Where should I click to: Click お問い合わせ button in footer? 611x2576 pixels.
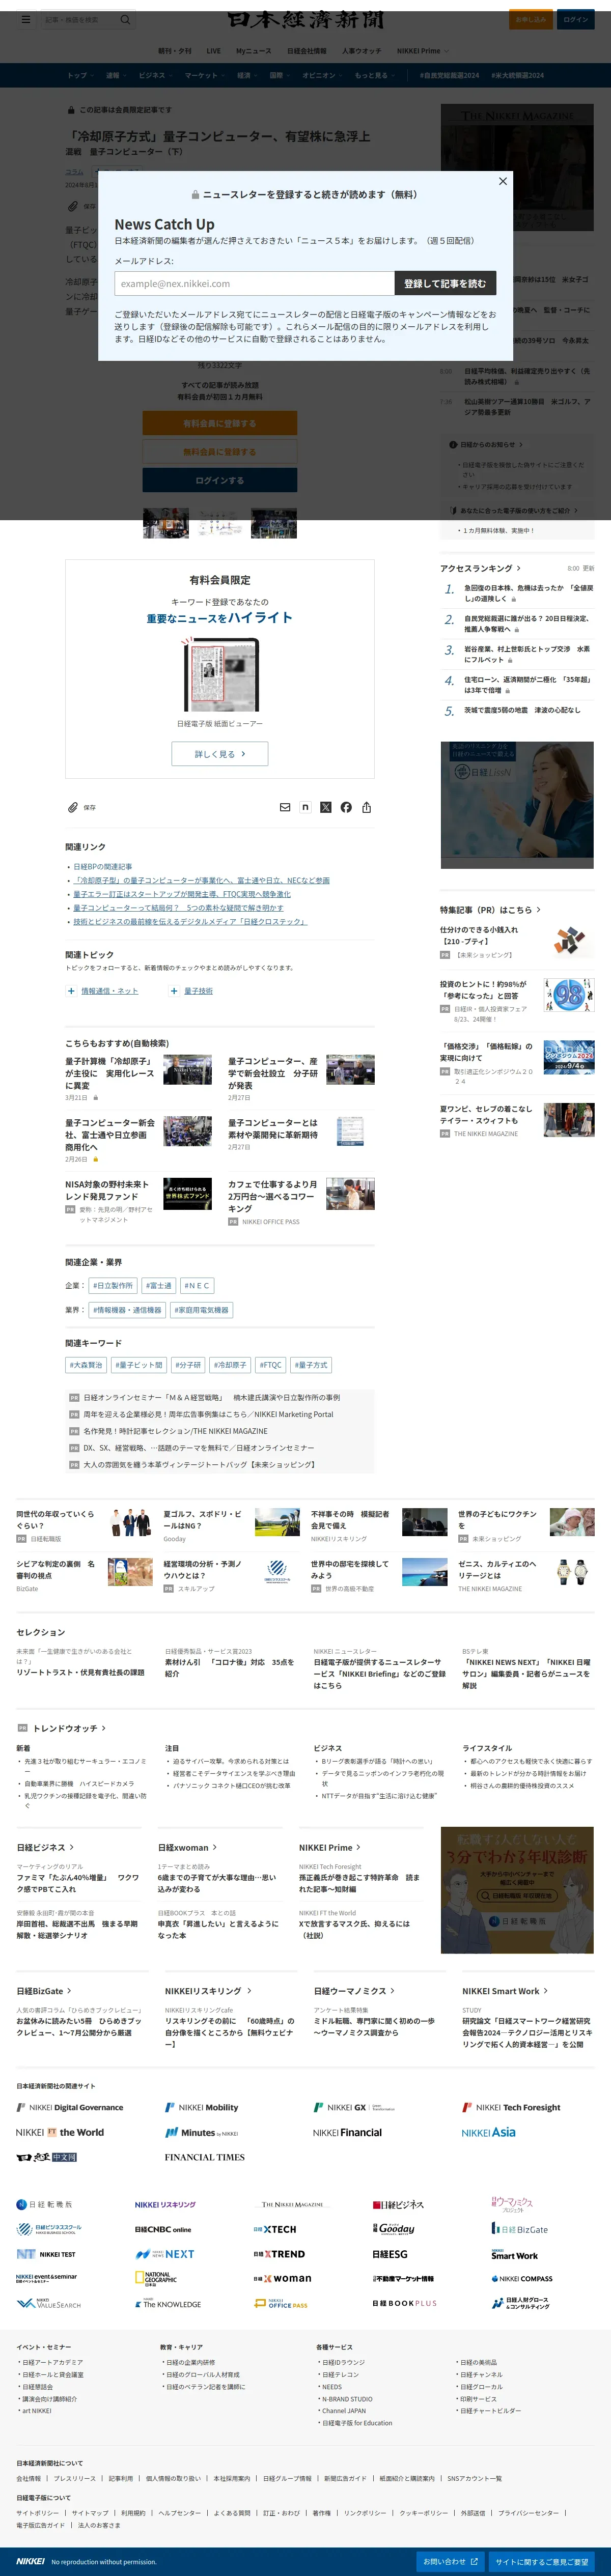[451, 2561]
